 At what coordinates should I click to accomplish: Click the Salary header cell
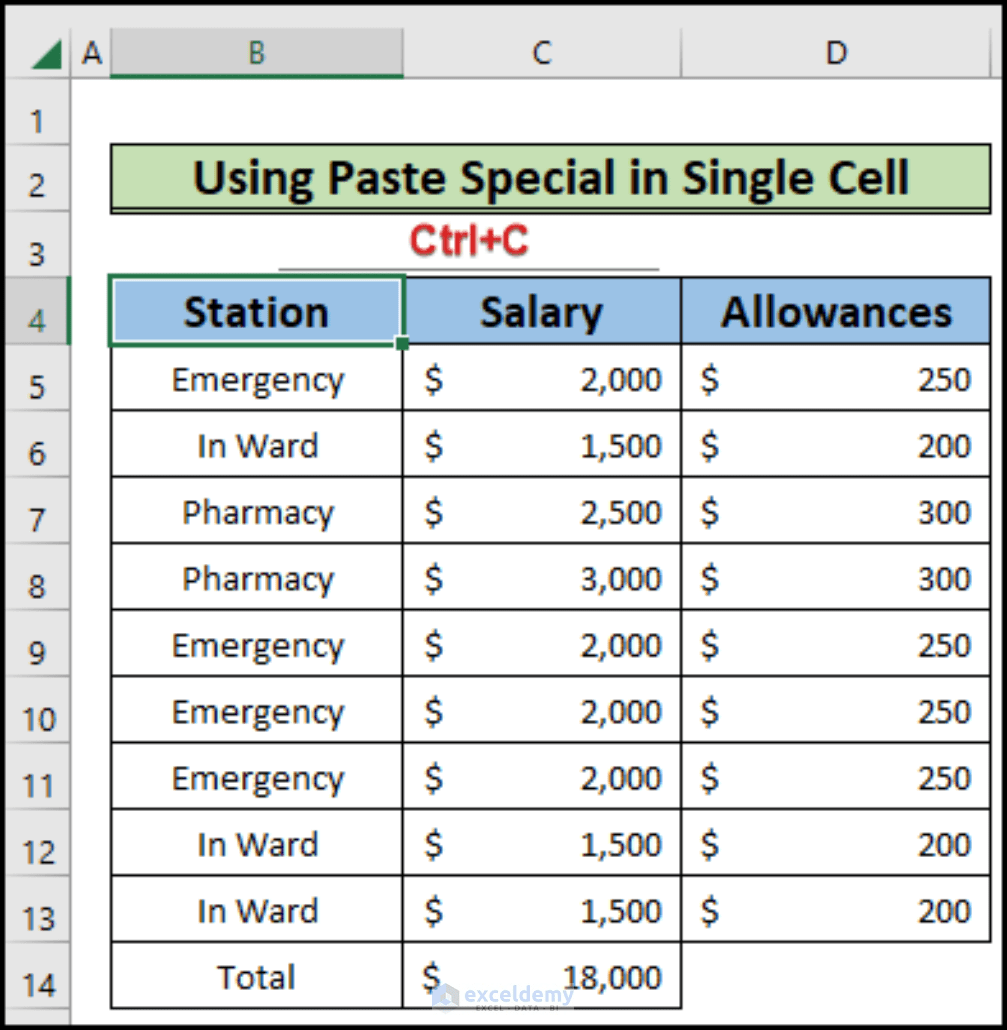542,312
